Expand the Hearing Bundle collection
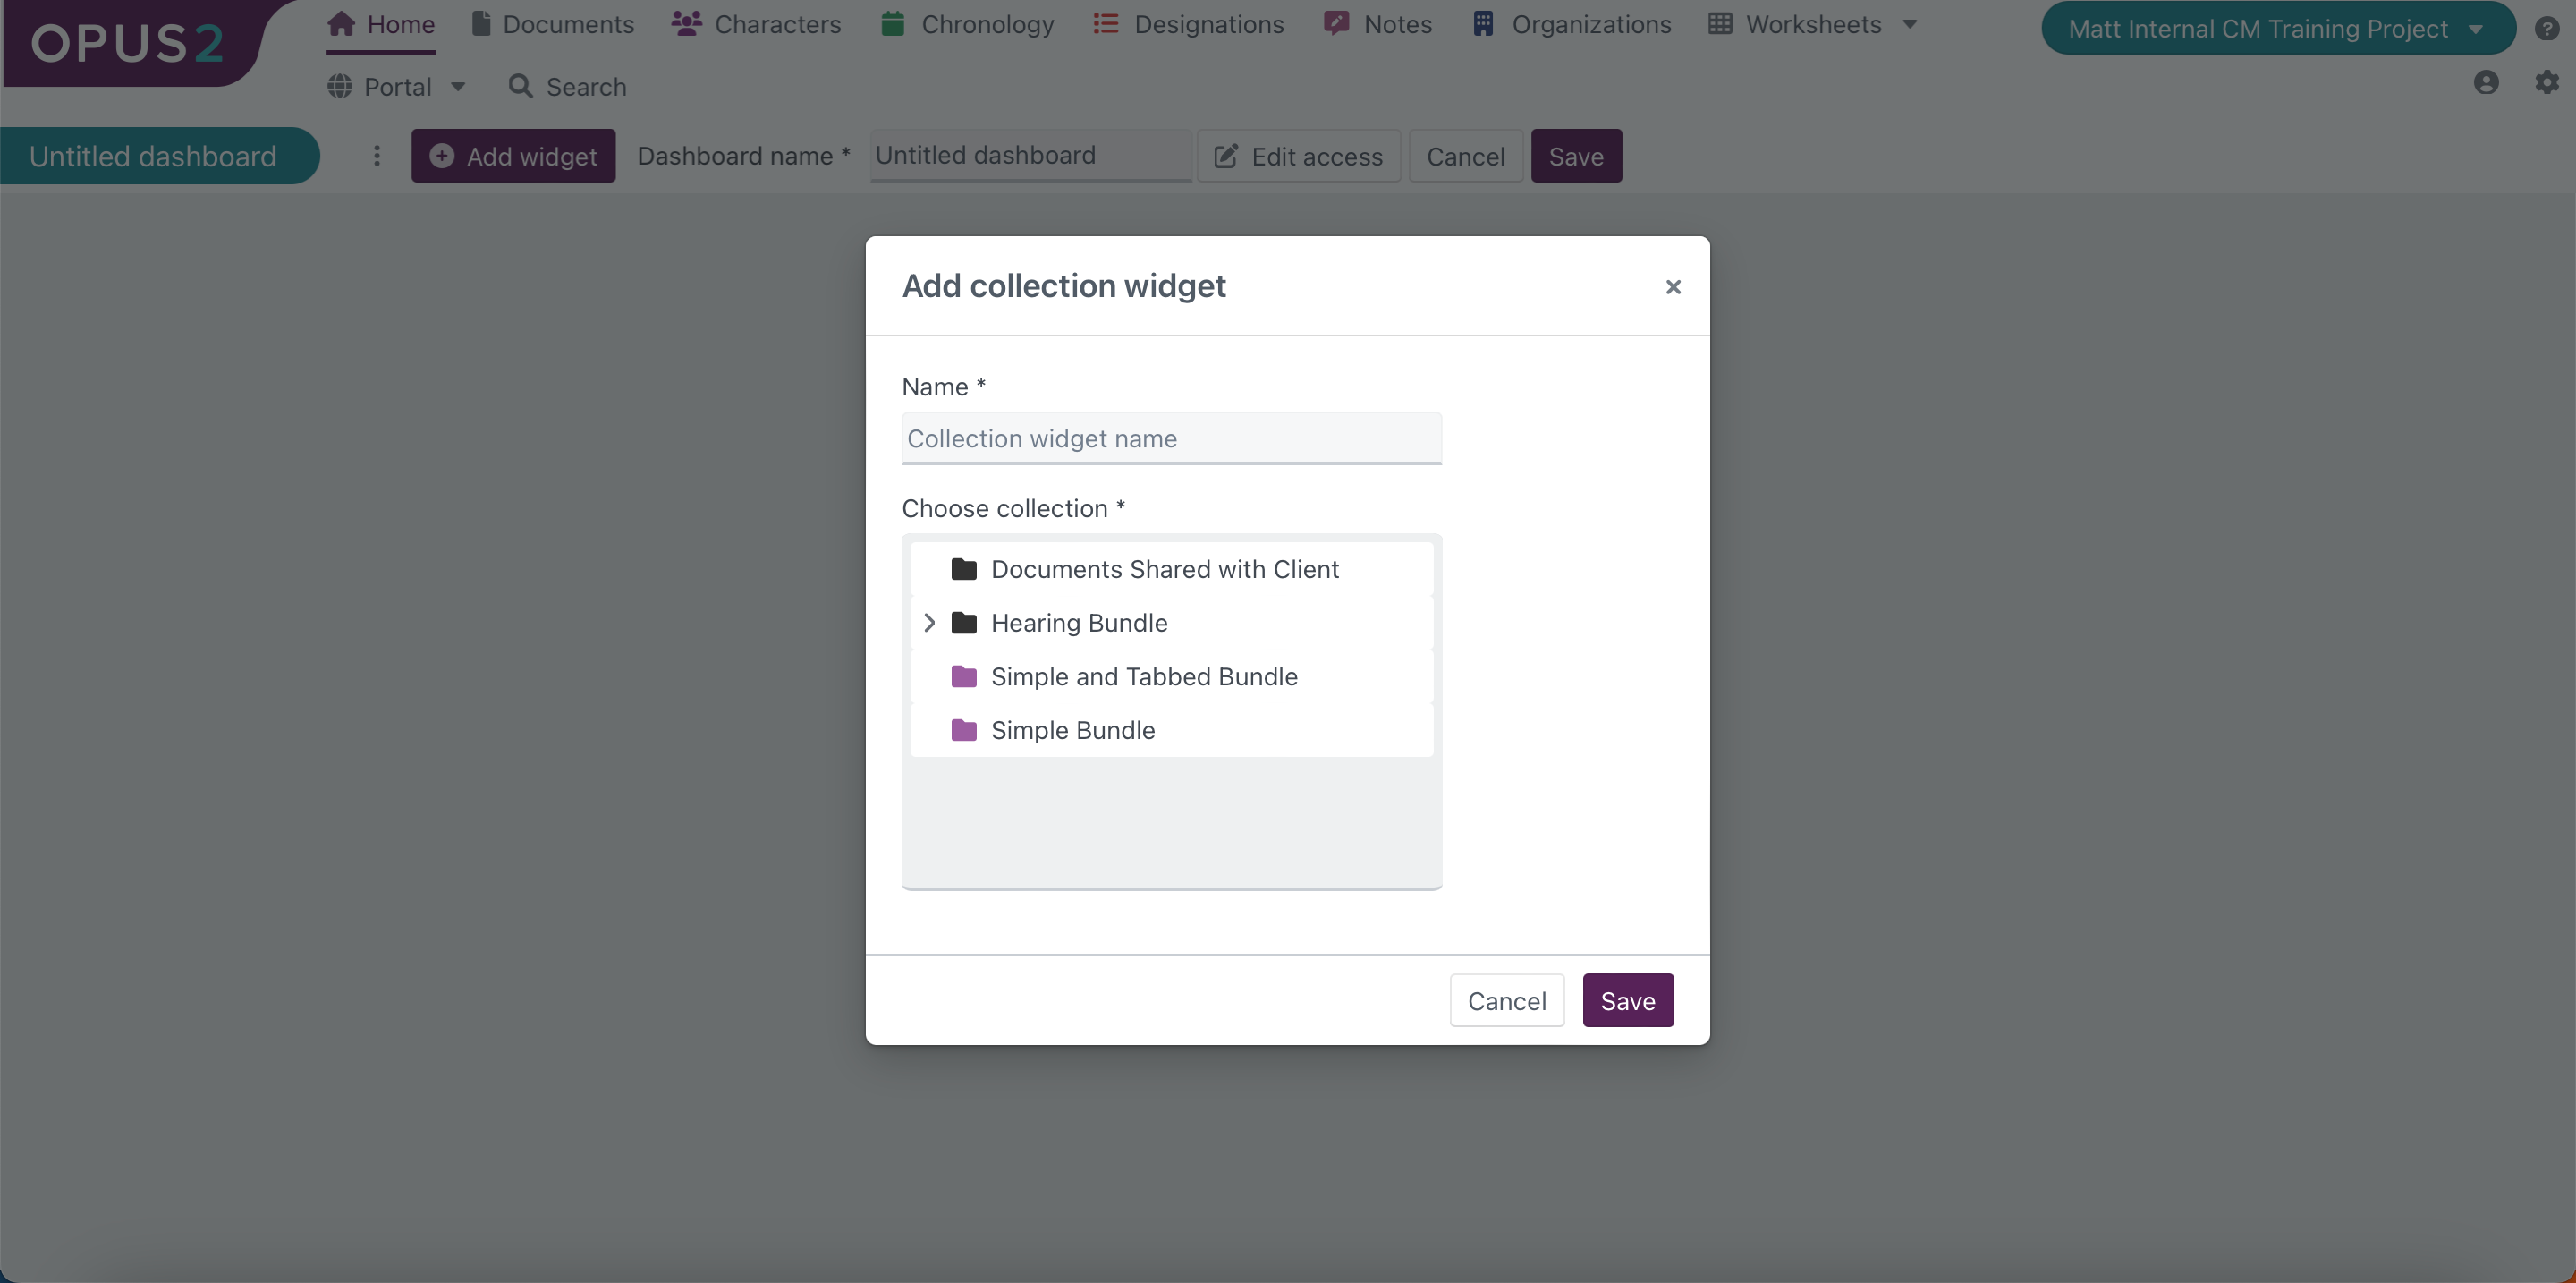Viewport: 2576px width, 1283px height. (930, 622)
